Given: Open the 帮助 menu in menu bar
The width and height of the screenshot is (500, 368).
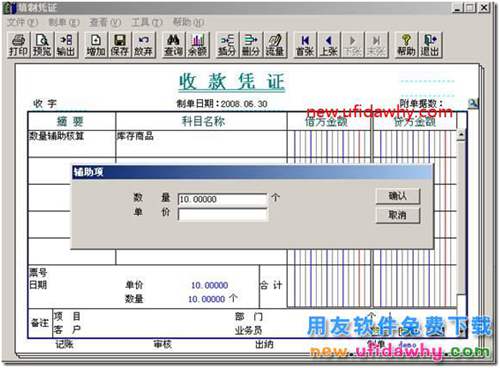Looking at the screenshot, I should coord(188,22).
